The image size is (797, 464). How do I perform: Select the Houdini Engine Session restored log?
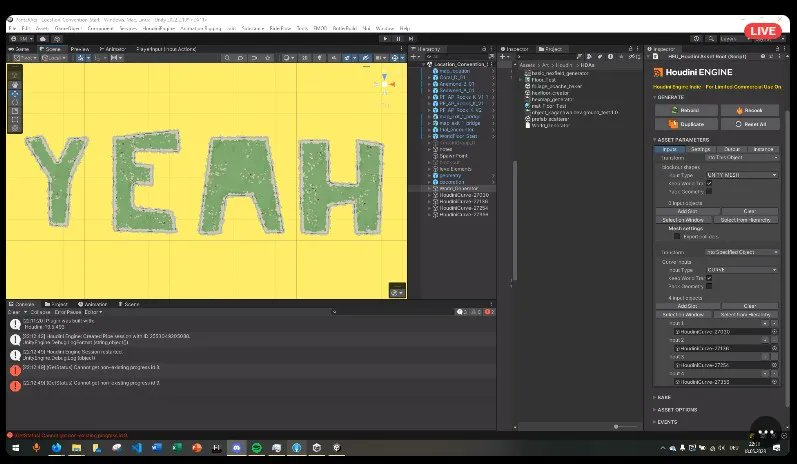251,355
